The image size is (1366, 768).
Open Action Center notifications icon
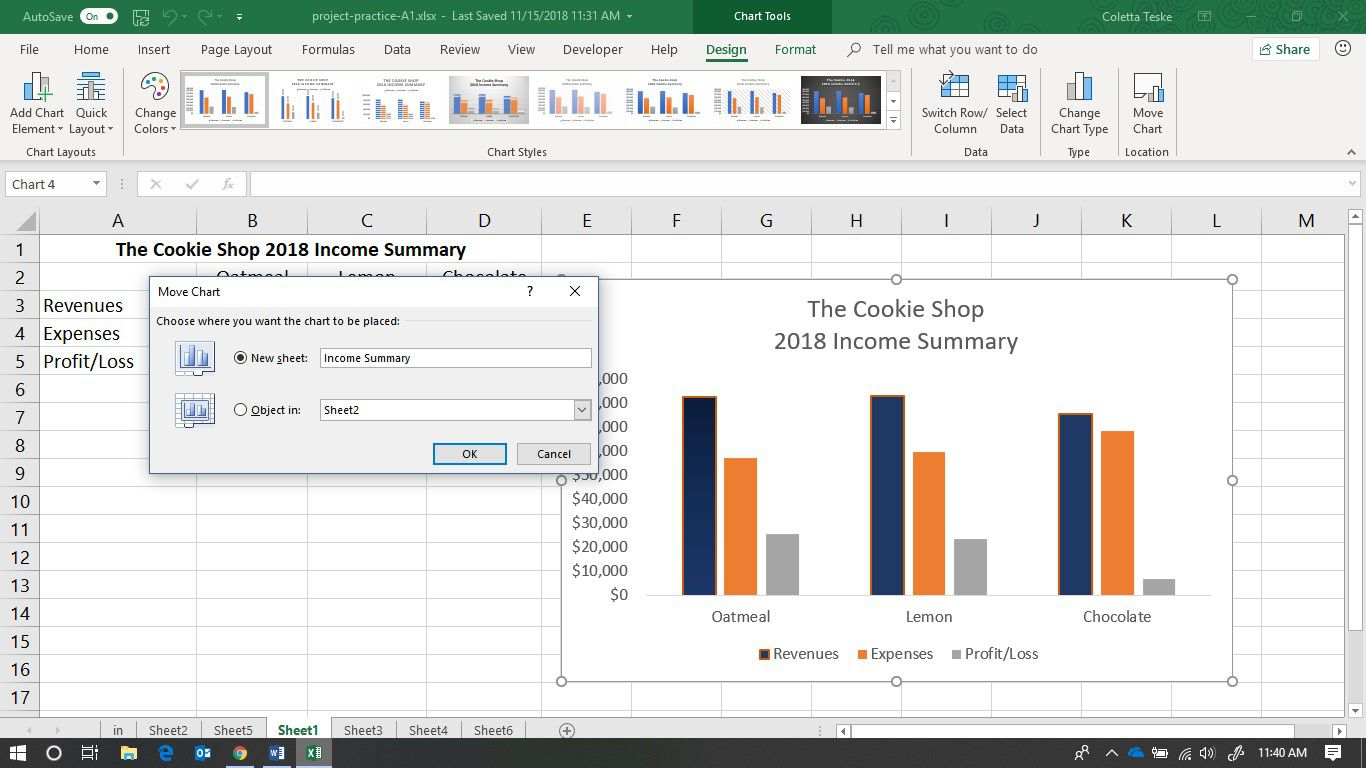[1333, 753]
